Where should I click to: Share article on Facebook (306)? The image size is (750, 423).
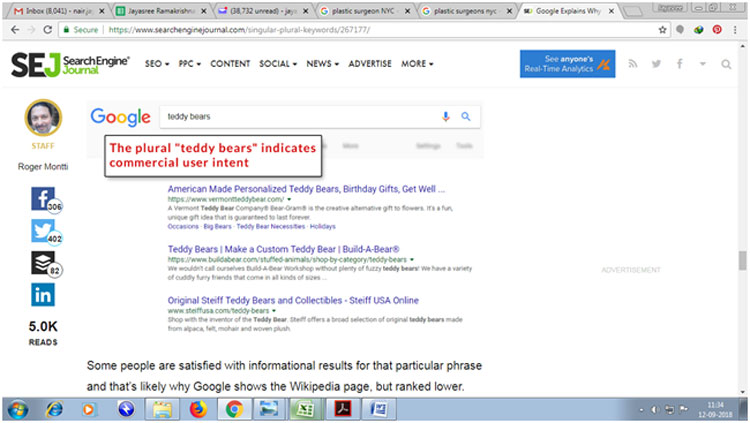(44, 199)
